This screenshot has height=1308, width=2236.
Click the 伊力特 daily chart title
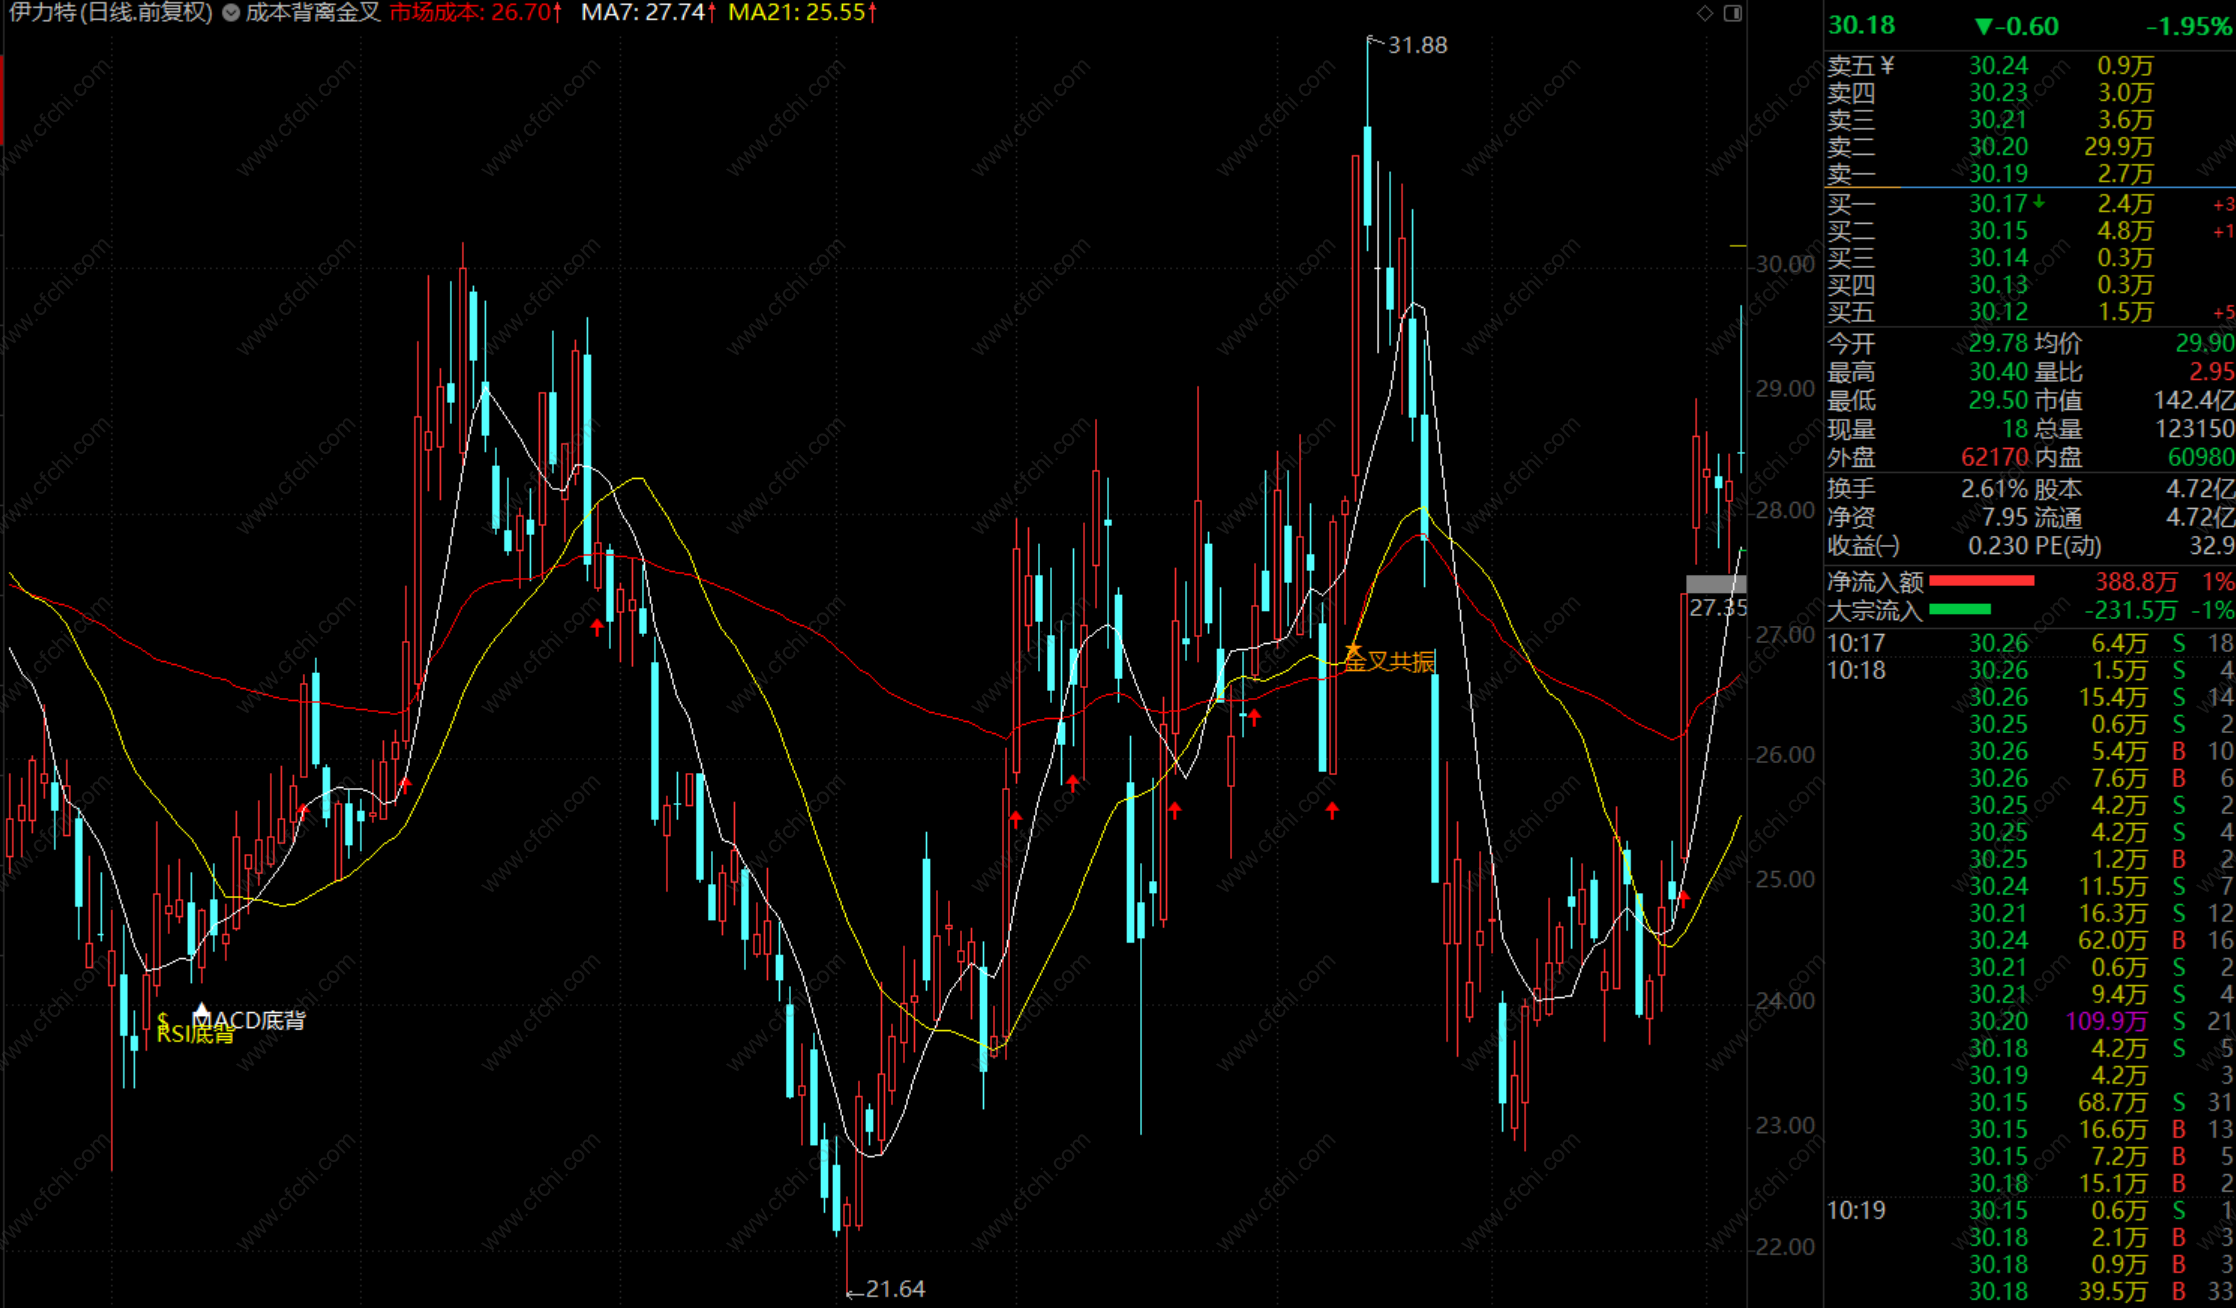(110, 13)
